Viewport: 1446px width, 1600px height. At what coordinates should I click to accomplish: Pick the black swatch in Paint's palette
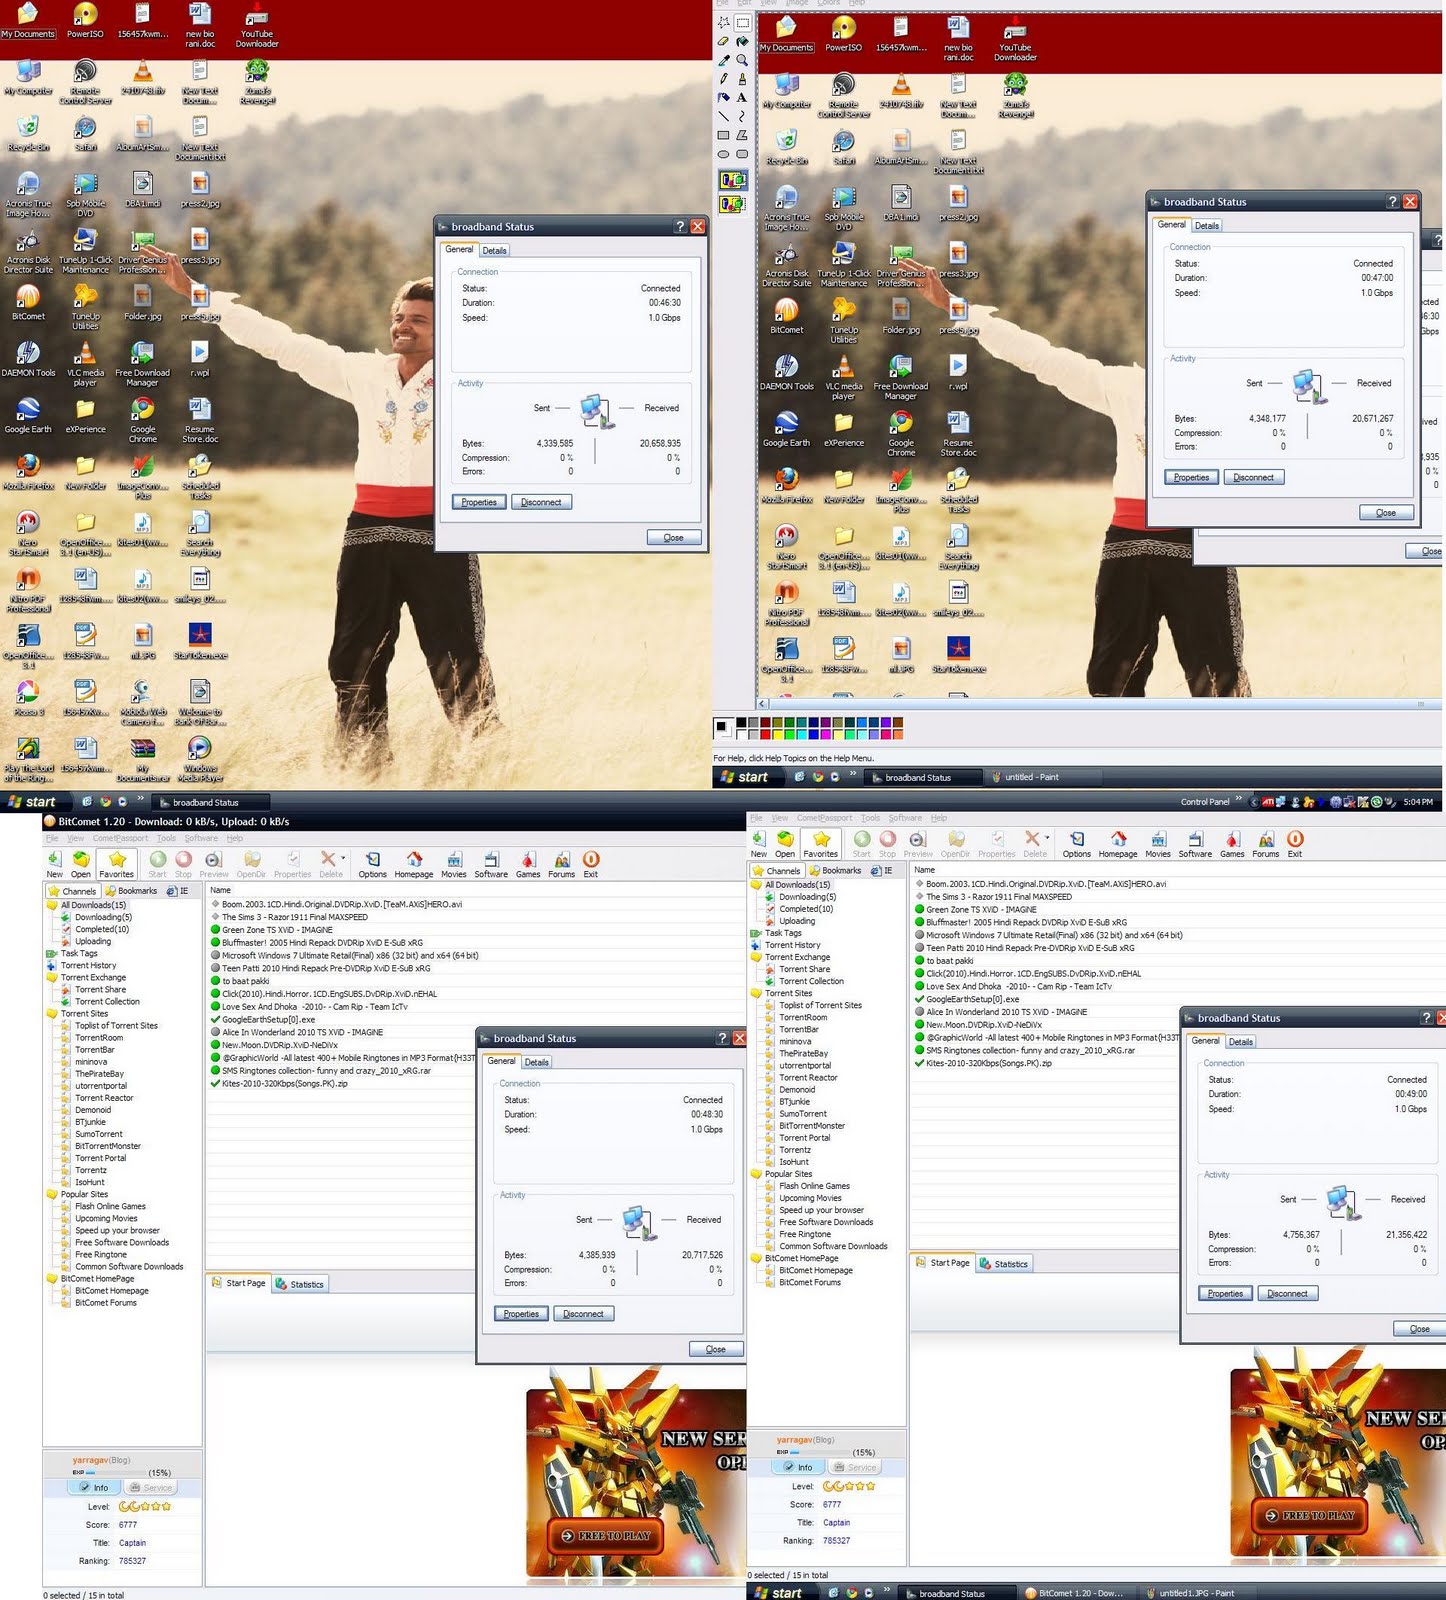(740, 722)
